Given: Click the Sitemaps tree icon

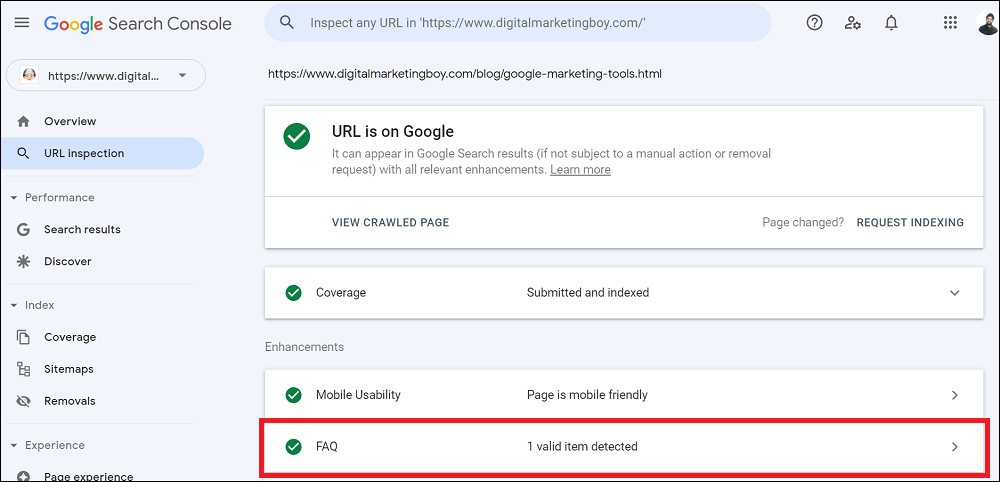Looking at the screenshot, I should [23, 369].
